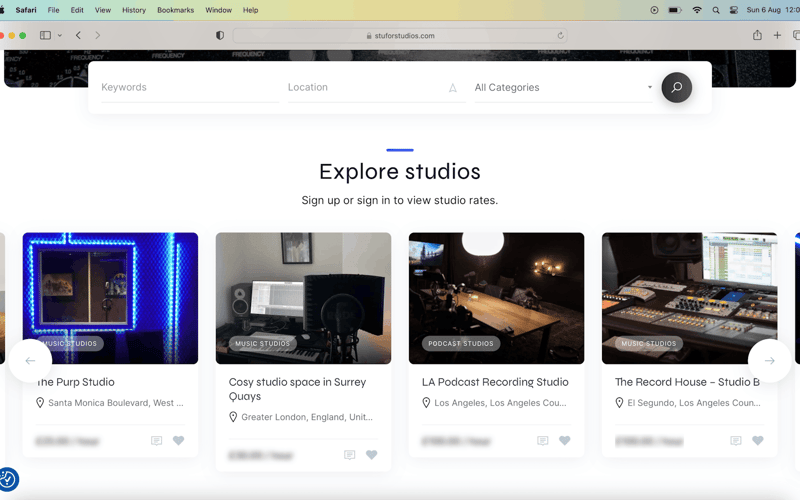Click the Podcast Studios tag on LA Podcast card

click(x=461, y=343)
